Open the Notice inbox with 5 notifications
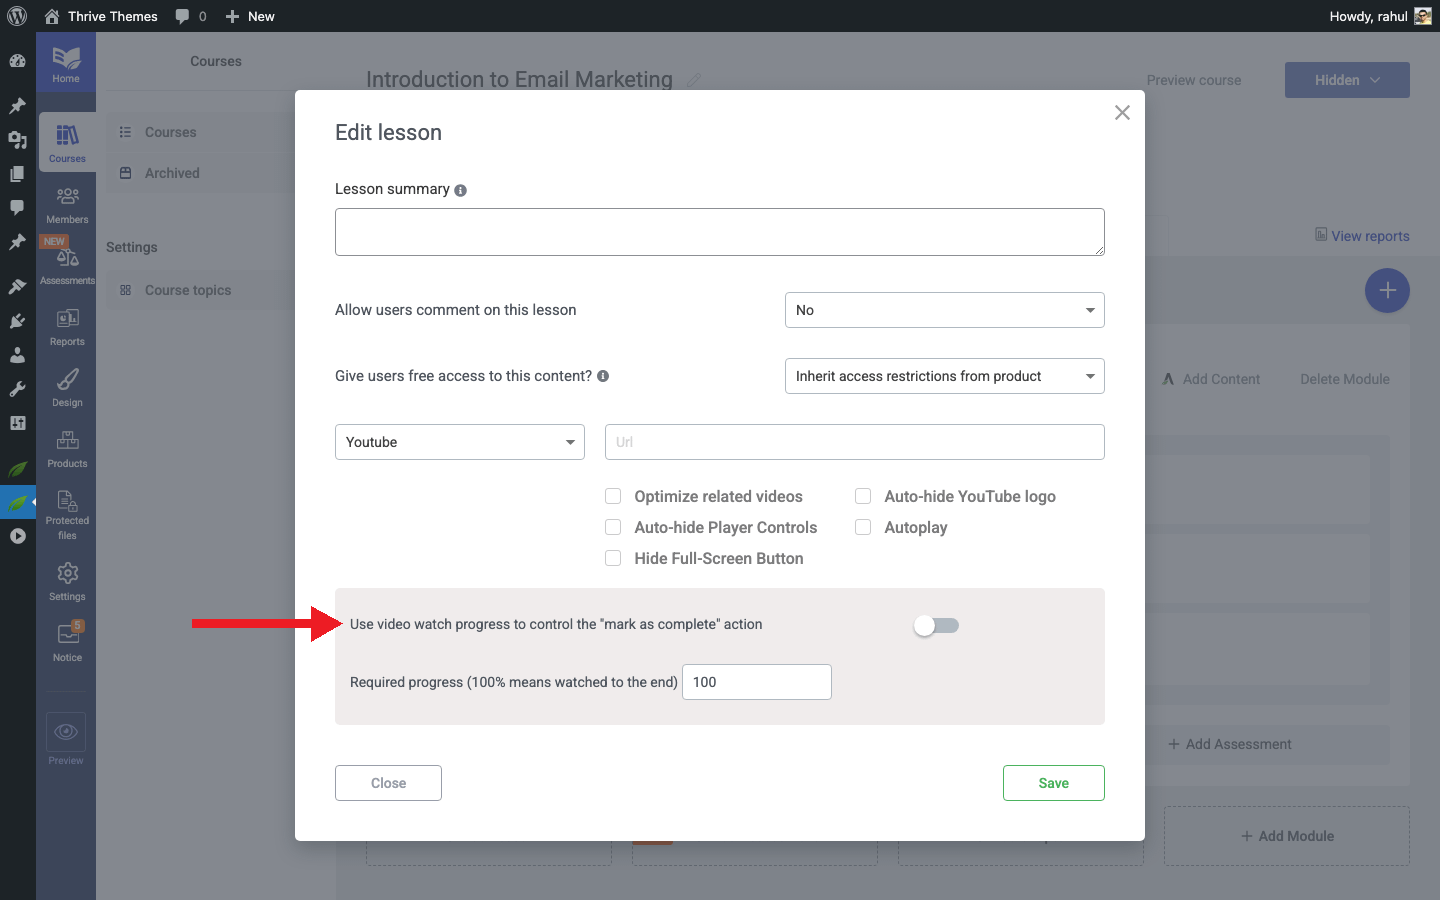This screenshot has height=900, width=1440. click(66, 640)
